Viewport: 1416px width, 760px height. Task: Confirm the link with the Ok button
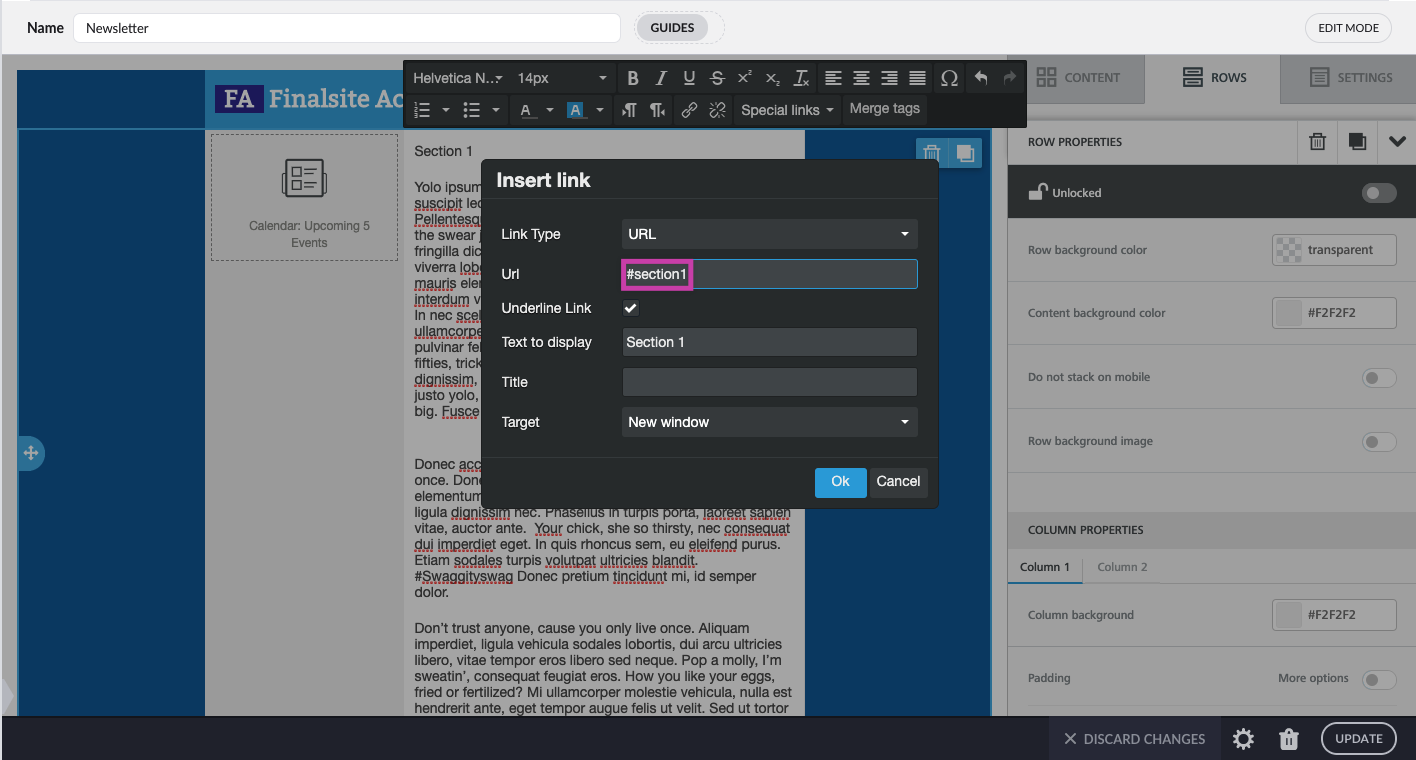tap(840, 482)
